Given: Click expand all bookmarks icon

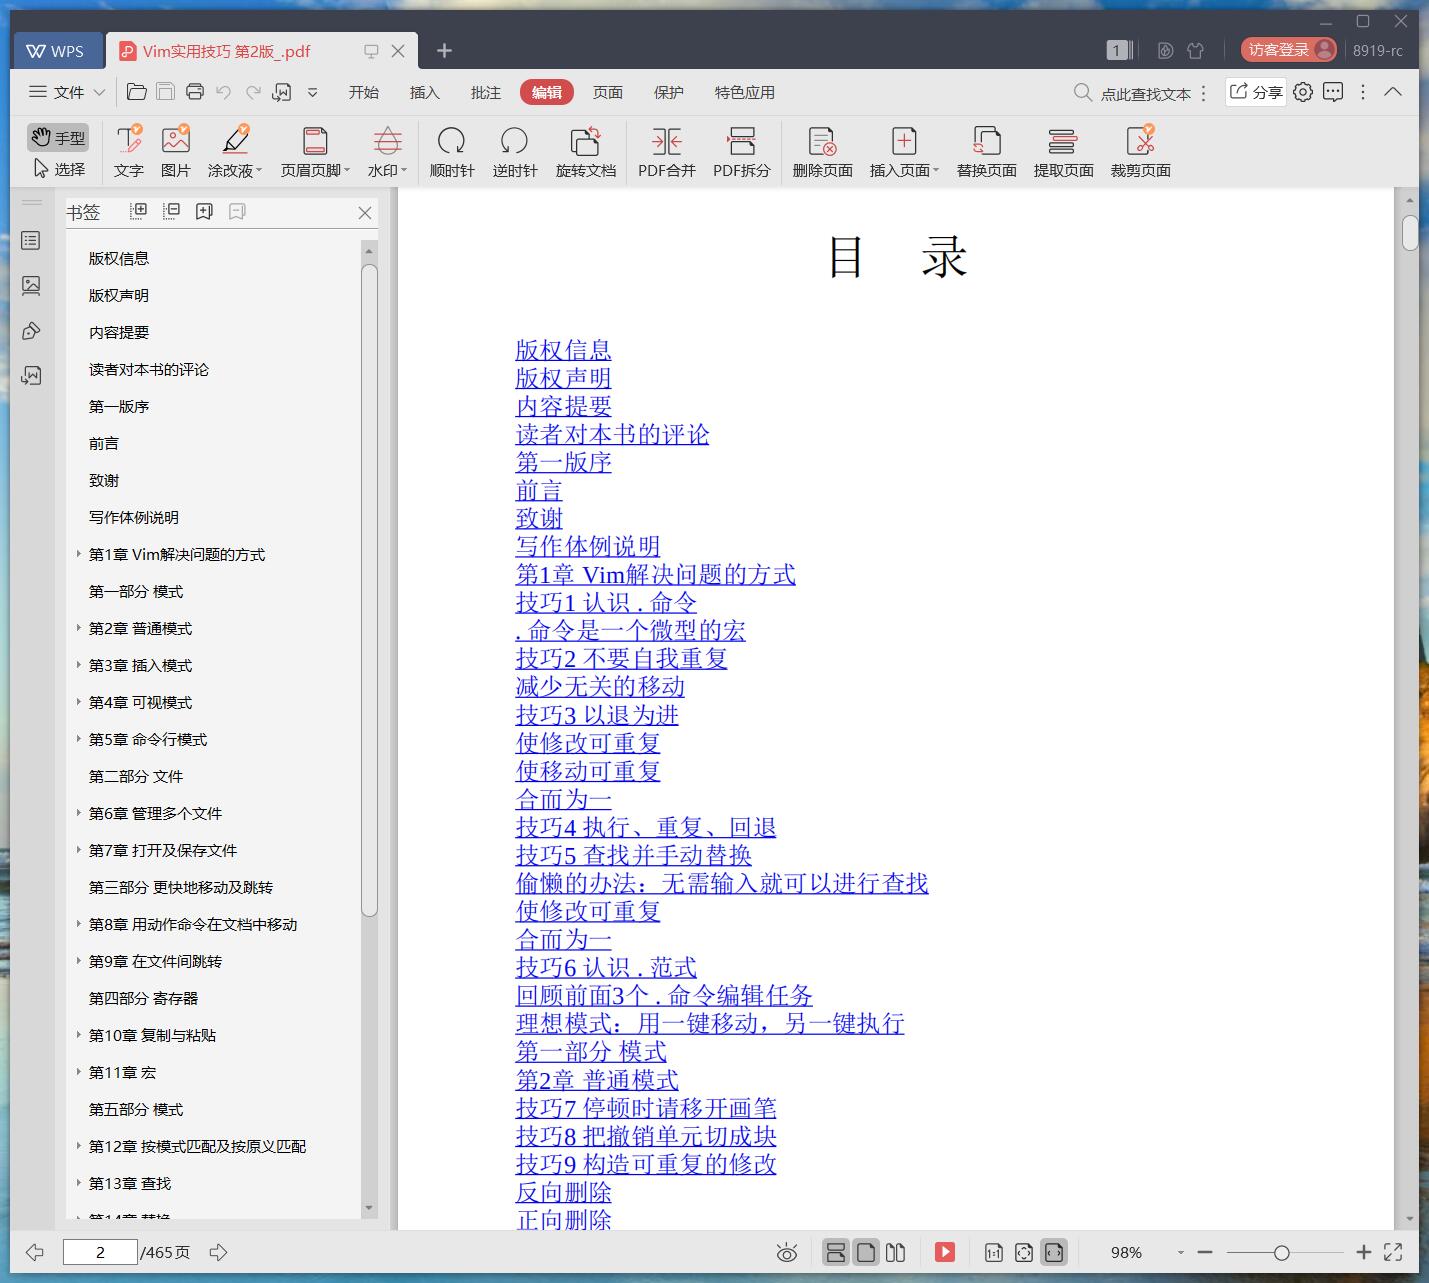Looking at the screenshot, I should 139,211.
